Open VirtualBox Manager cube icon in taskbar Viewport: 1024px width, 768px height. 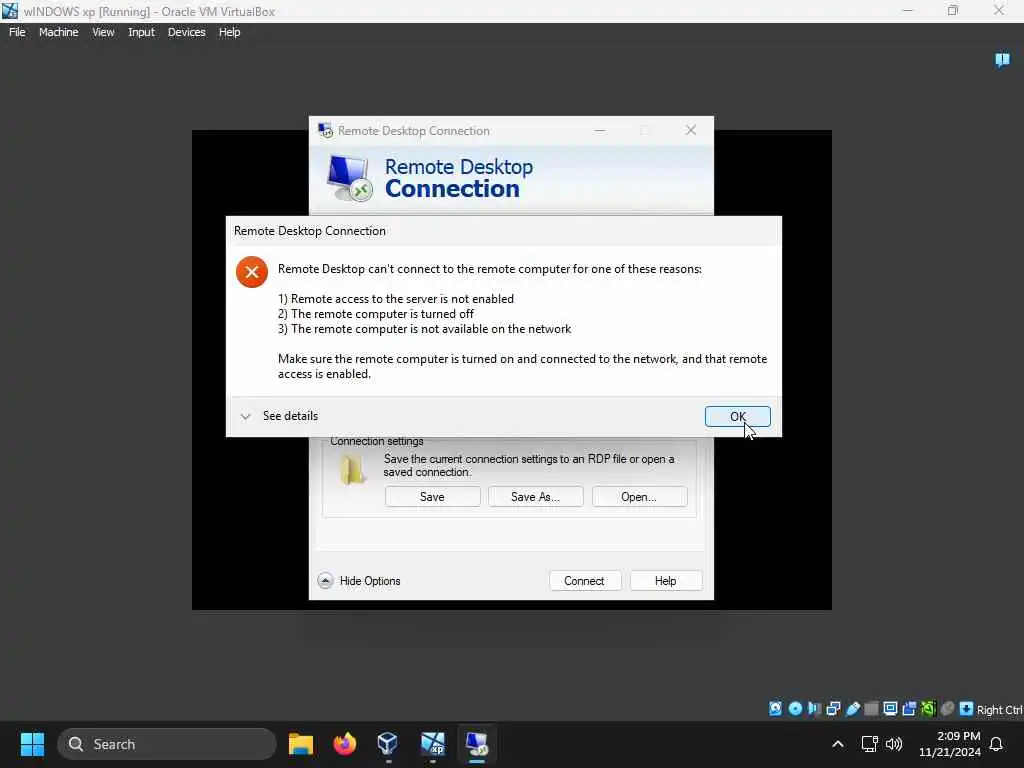(387, 743)
